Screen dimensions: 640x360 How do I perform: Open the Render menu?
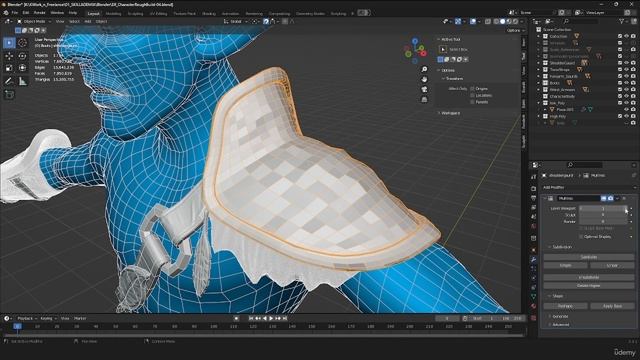(40, 13)
